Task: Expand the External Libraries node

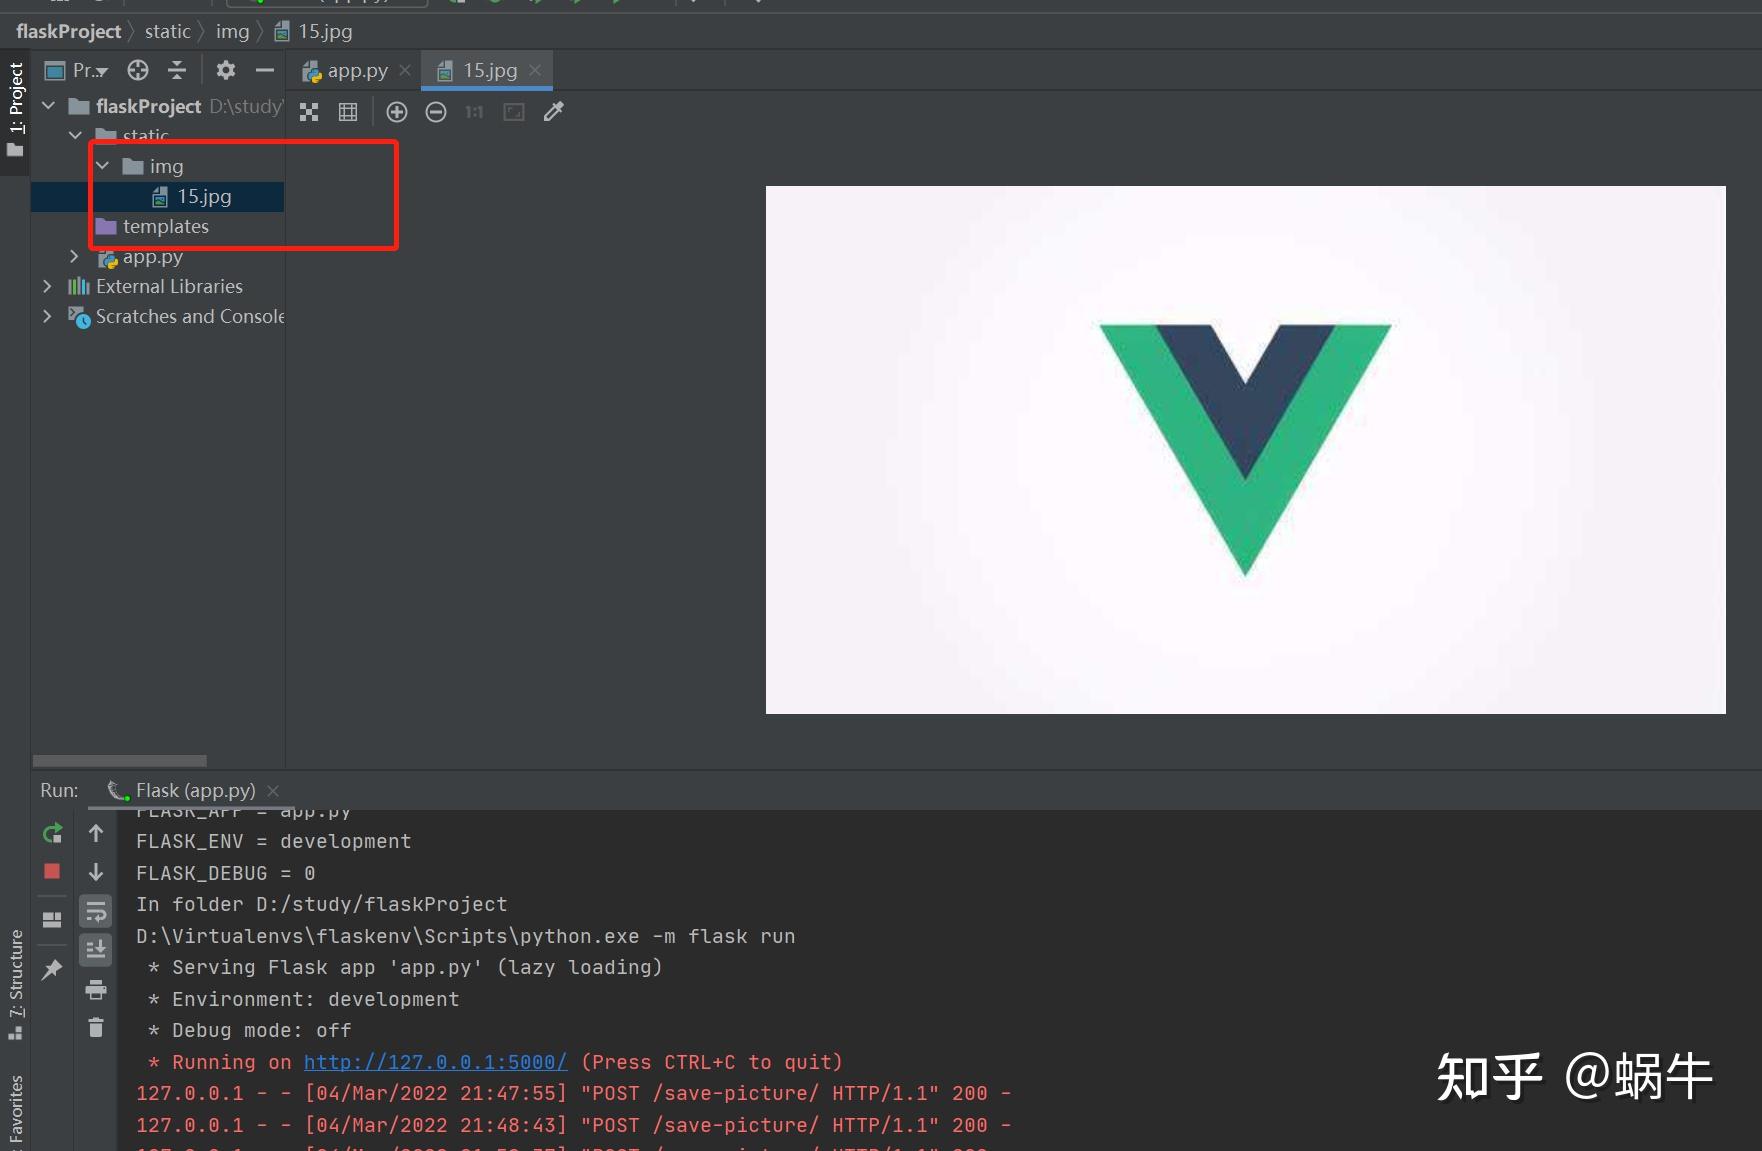Action: (x=47, y=286)
